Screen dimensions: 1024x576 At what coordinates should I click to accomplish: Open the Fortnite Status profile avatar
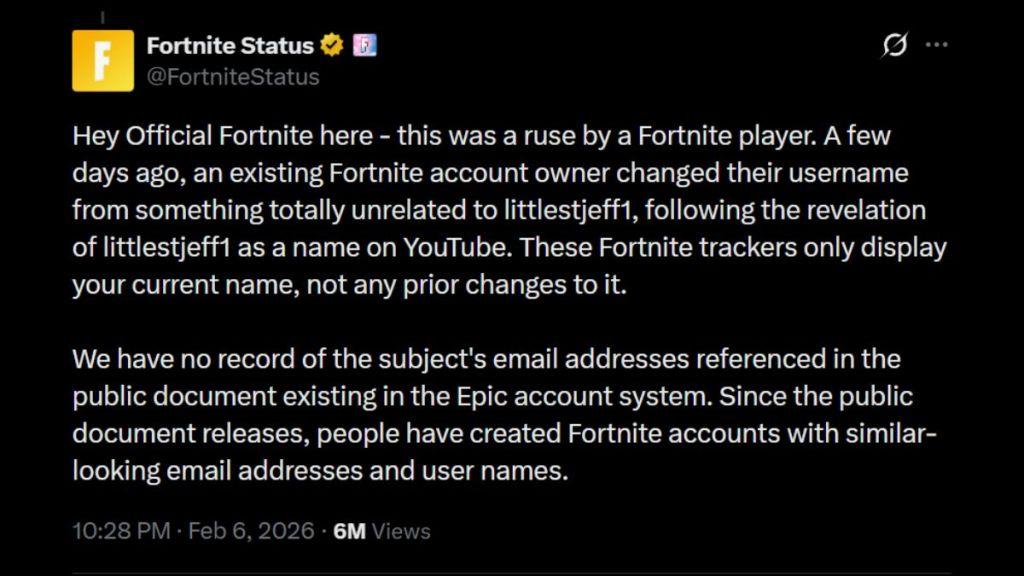click(103, 61)
